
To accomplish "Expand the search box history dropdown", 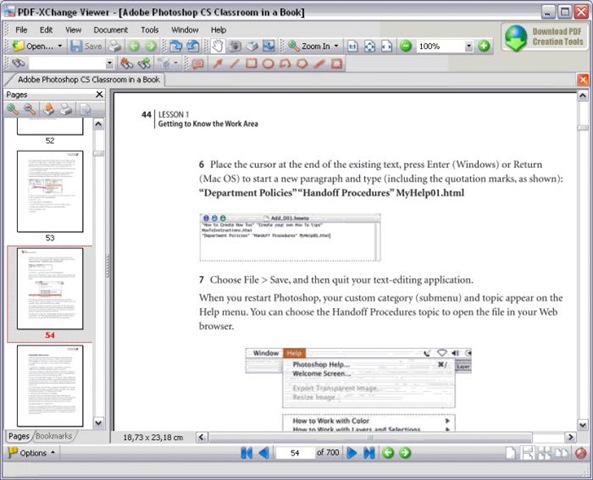I will coord(109,63).
